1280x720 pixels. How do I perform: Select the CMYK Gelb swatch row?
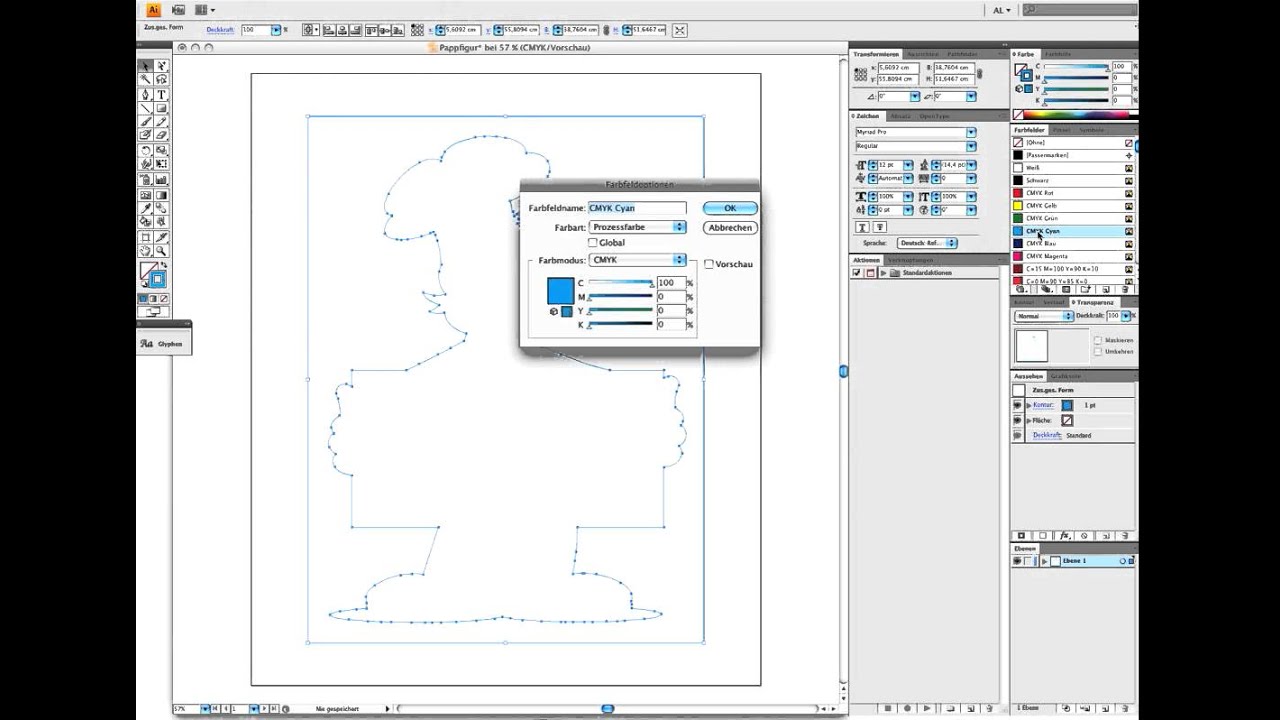click(x=1073, y=205)
